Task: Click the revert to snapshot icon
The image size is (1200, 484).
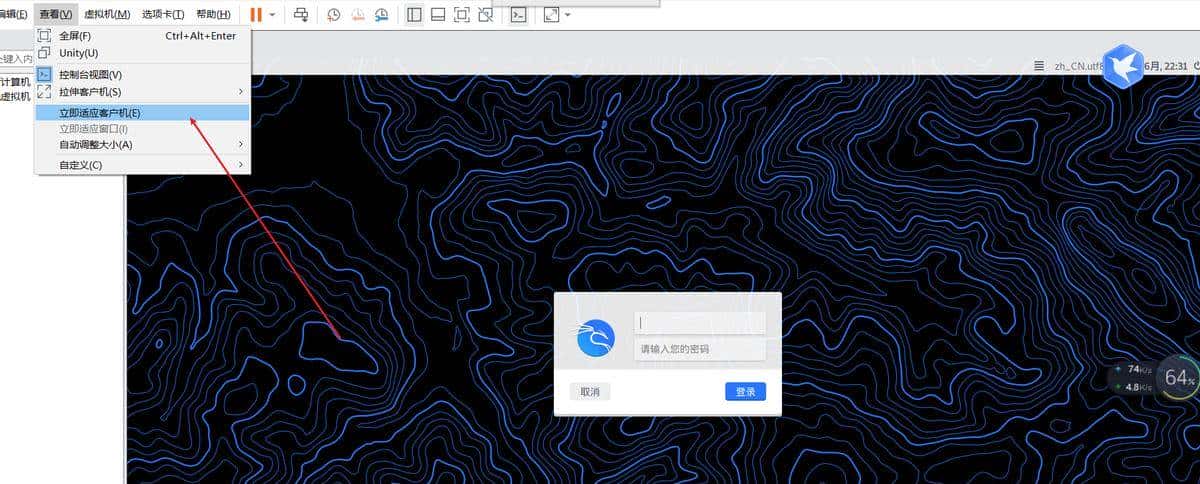Action: click(358, 15)
